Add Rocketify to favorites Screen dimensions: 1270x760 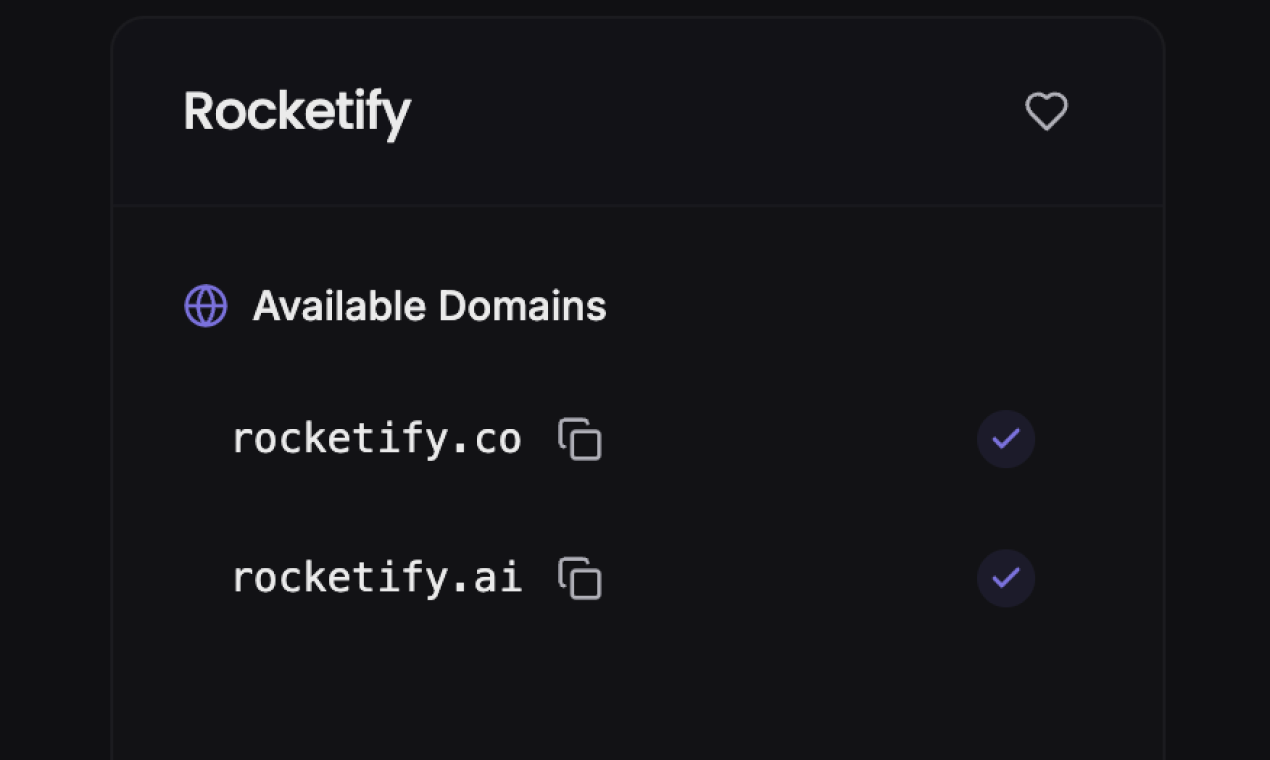pos(1046,111)
